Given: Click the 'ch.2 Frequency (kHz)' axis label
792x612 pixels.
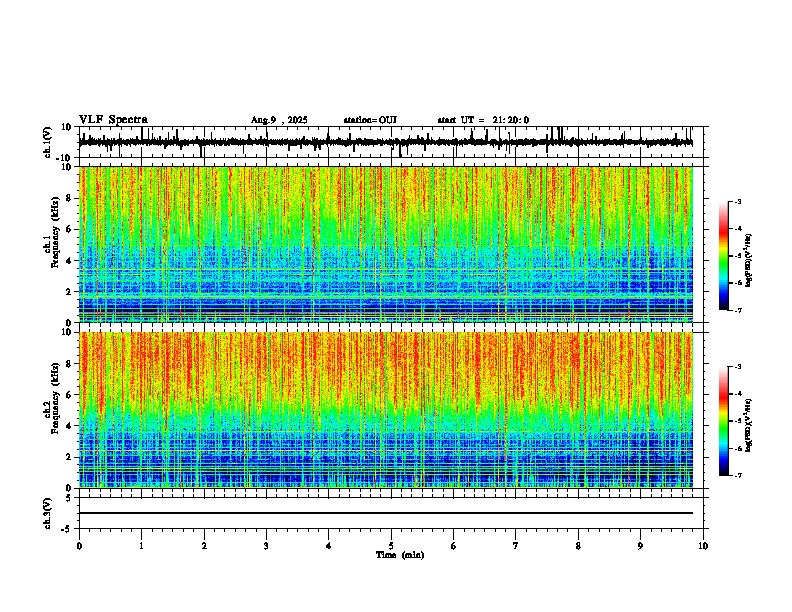Looking at the screenshot, I should [51, 397].
